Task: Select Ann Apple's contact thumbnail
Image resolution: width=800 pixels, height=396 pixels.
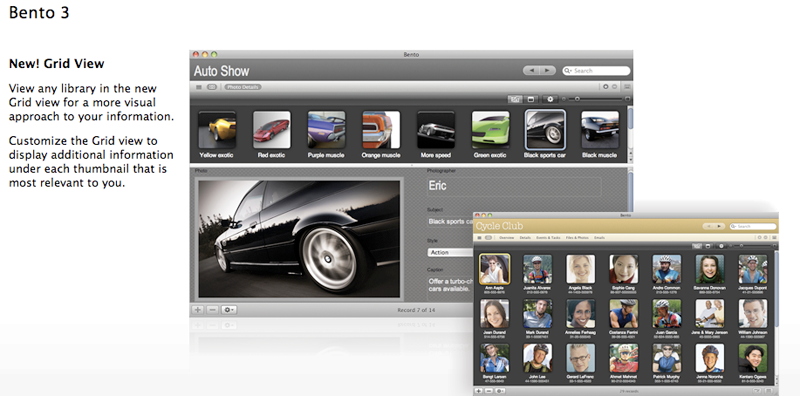Action: click(x=494, y=269)
